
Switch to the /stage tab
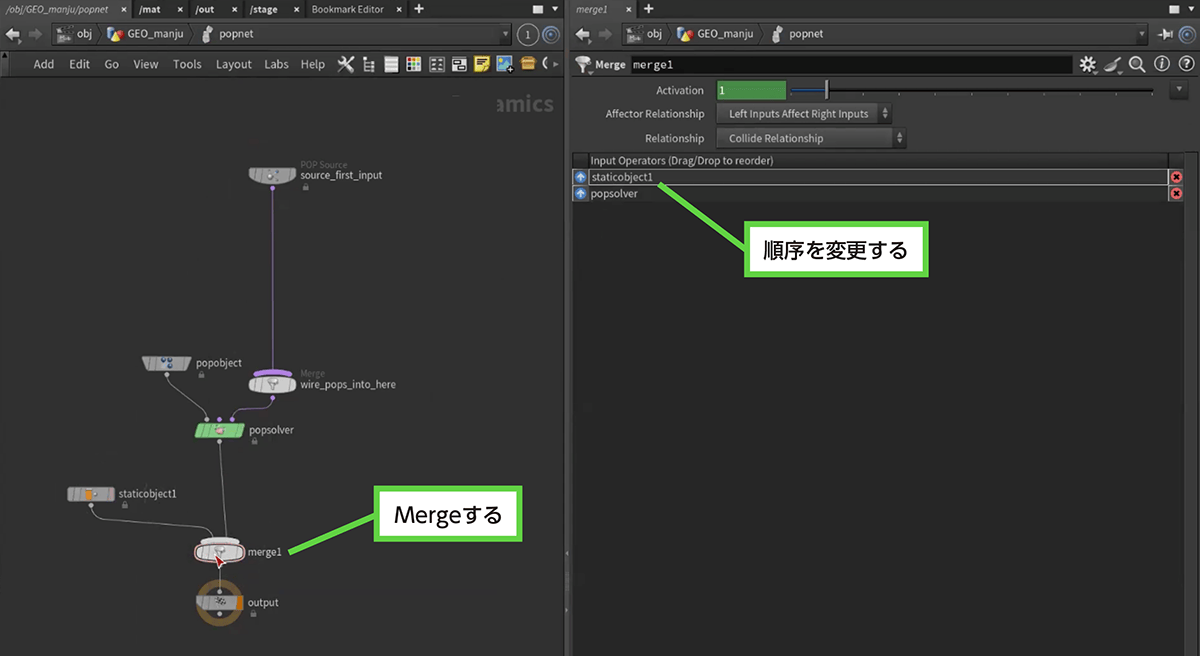(265, 9)
